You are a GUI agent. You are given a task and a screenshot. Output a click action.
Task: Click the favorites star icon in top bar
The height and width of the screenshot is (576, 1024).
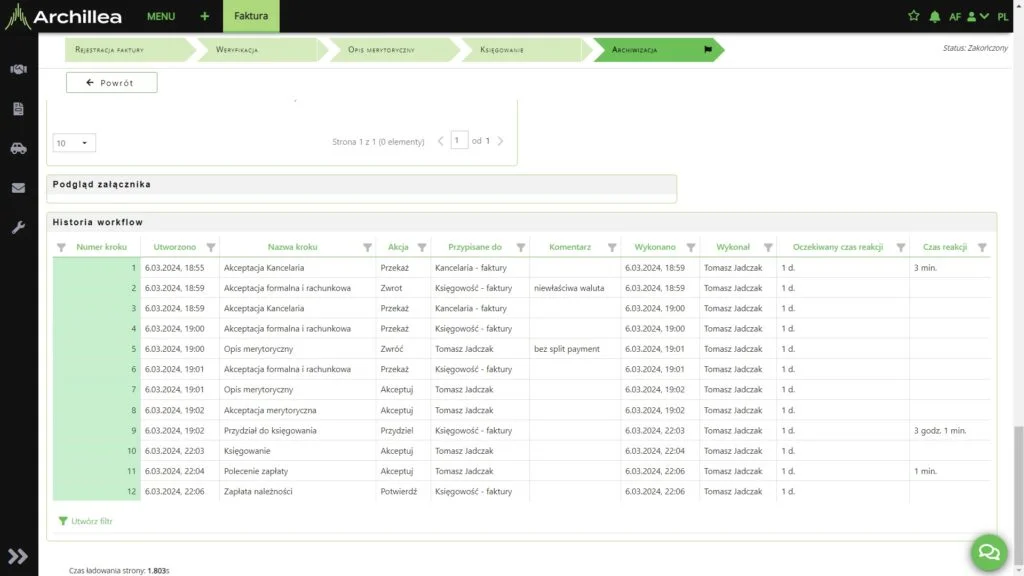coord(913,16)
